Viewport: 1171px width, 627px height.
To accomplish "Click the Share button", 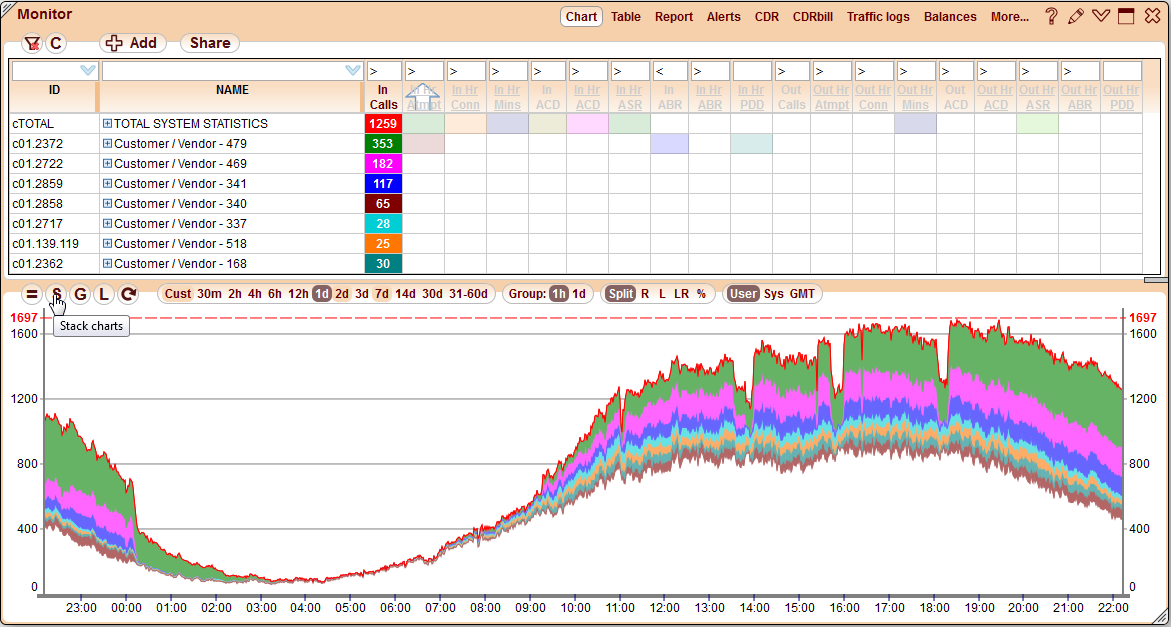I will pos(208,43).
